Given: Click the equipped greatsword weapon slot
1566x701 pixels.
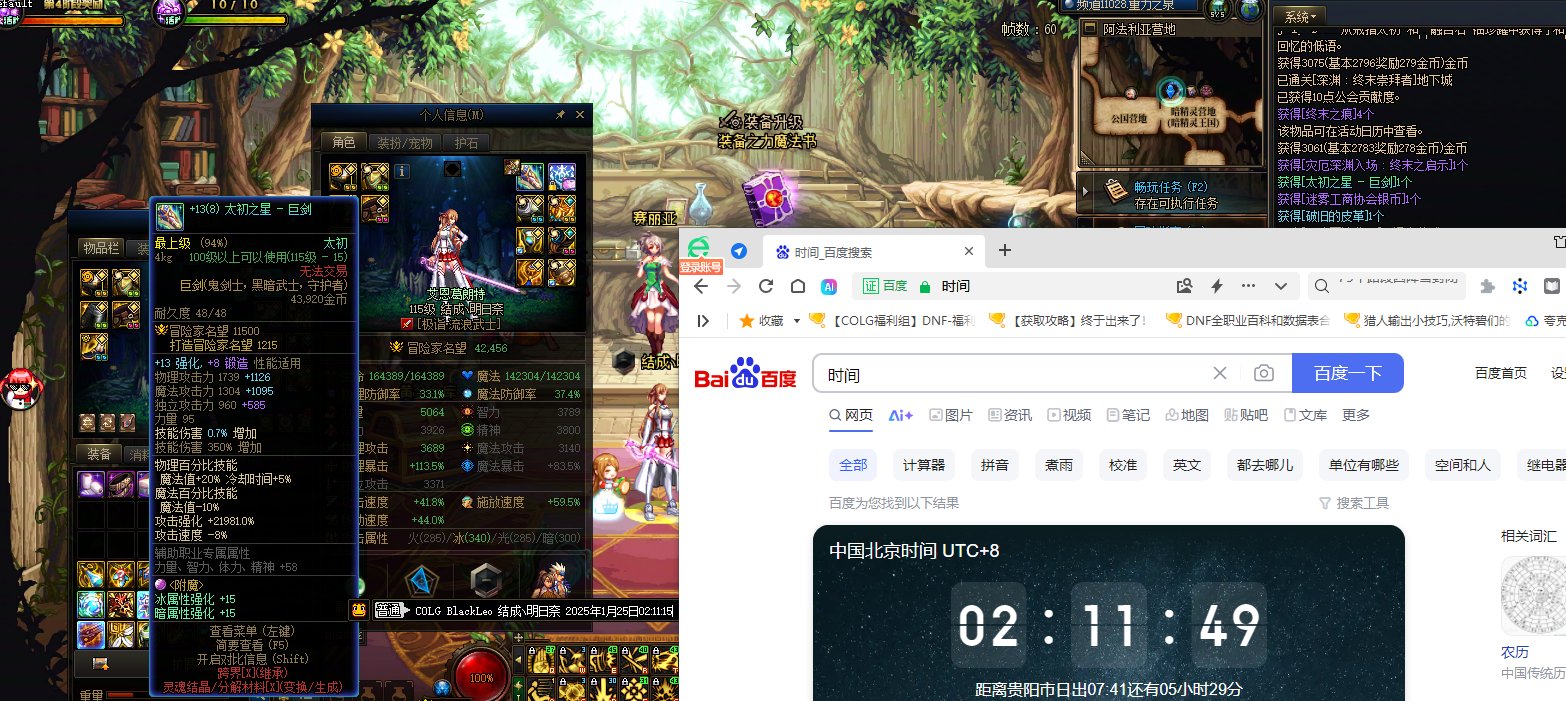Looking at the screenshot, I should [x=530, y=176].
